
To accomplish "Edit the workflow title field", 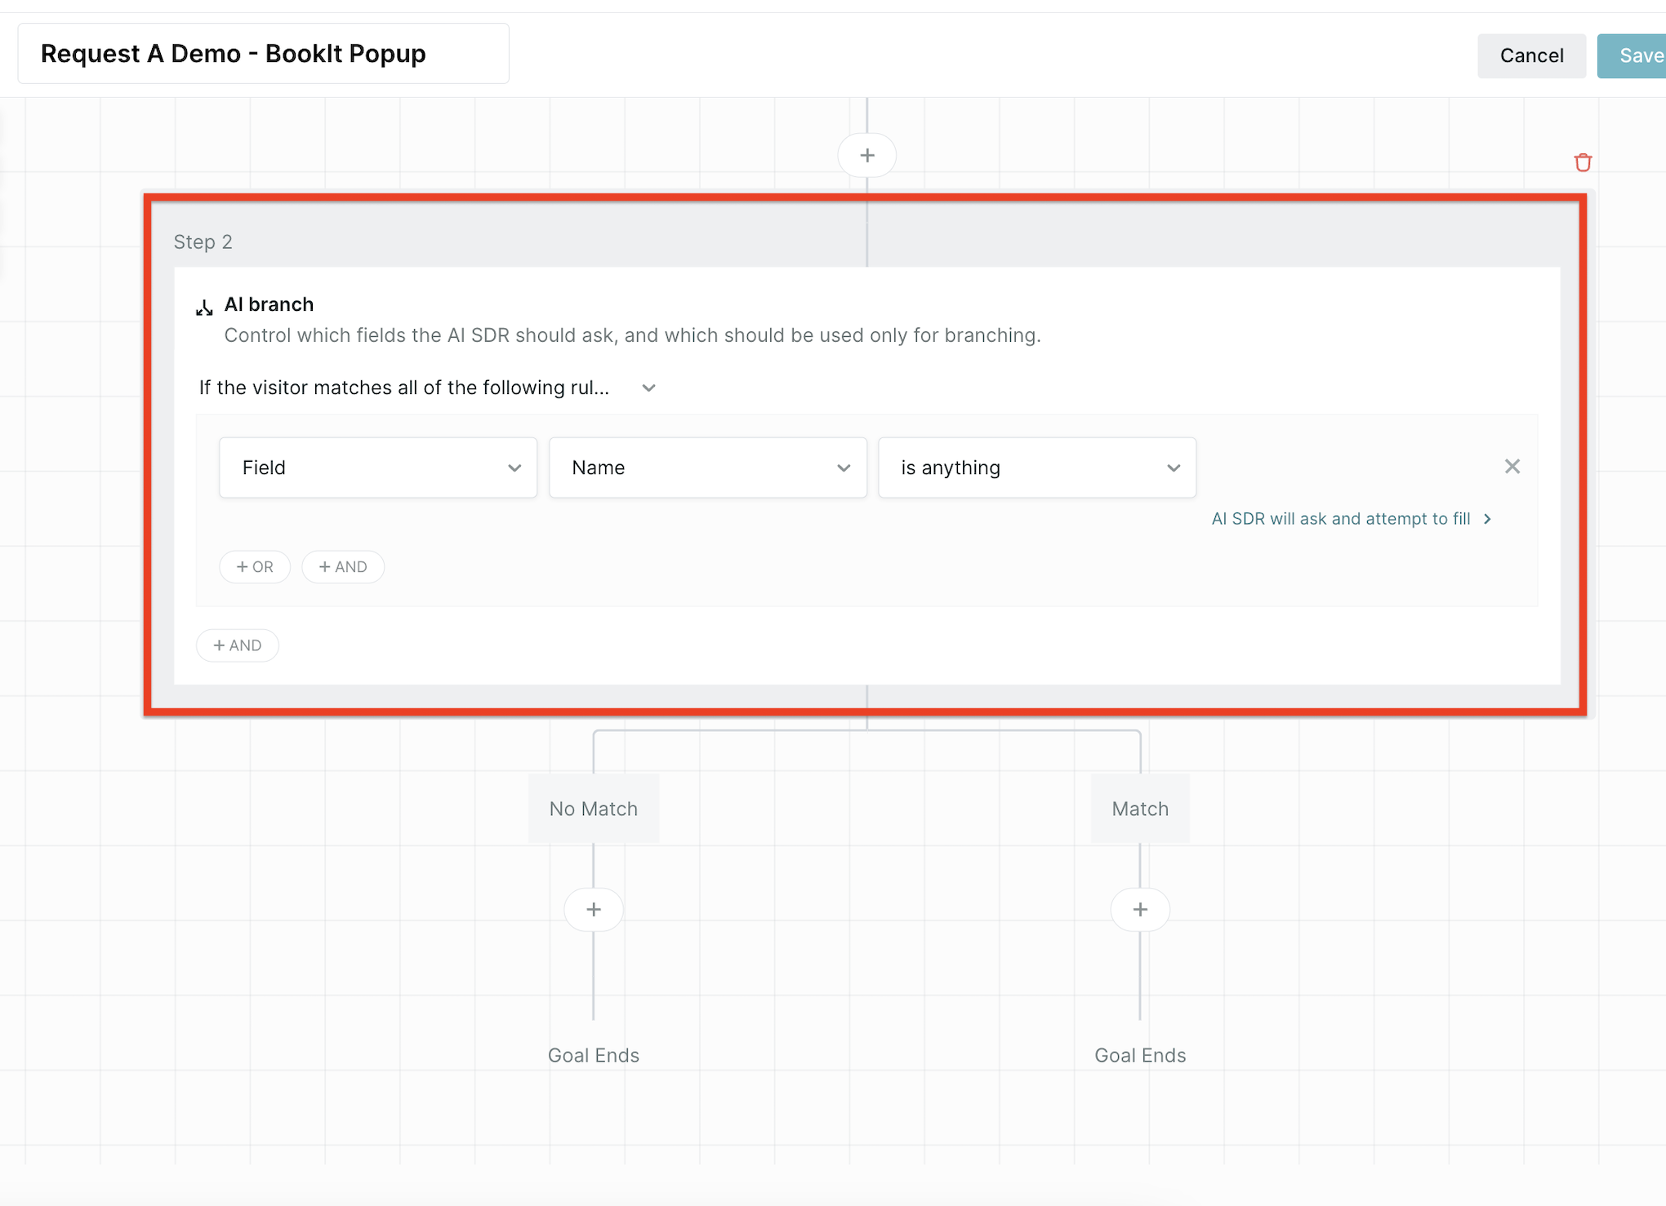I will pos(263,54).
